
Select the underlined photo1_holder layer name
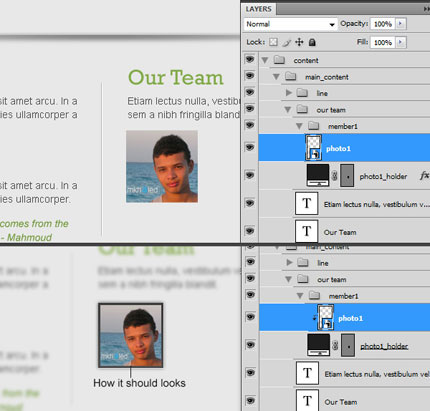point(384,346)
